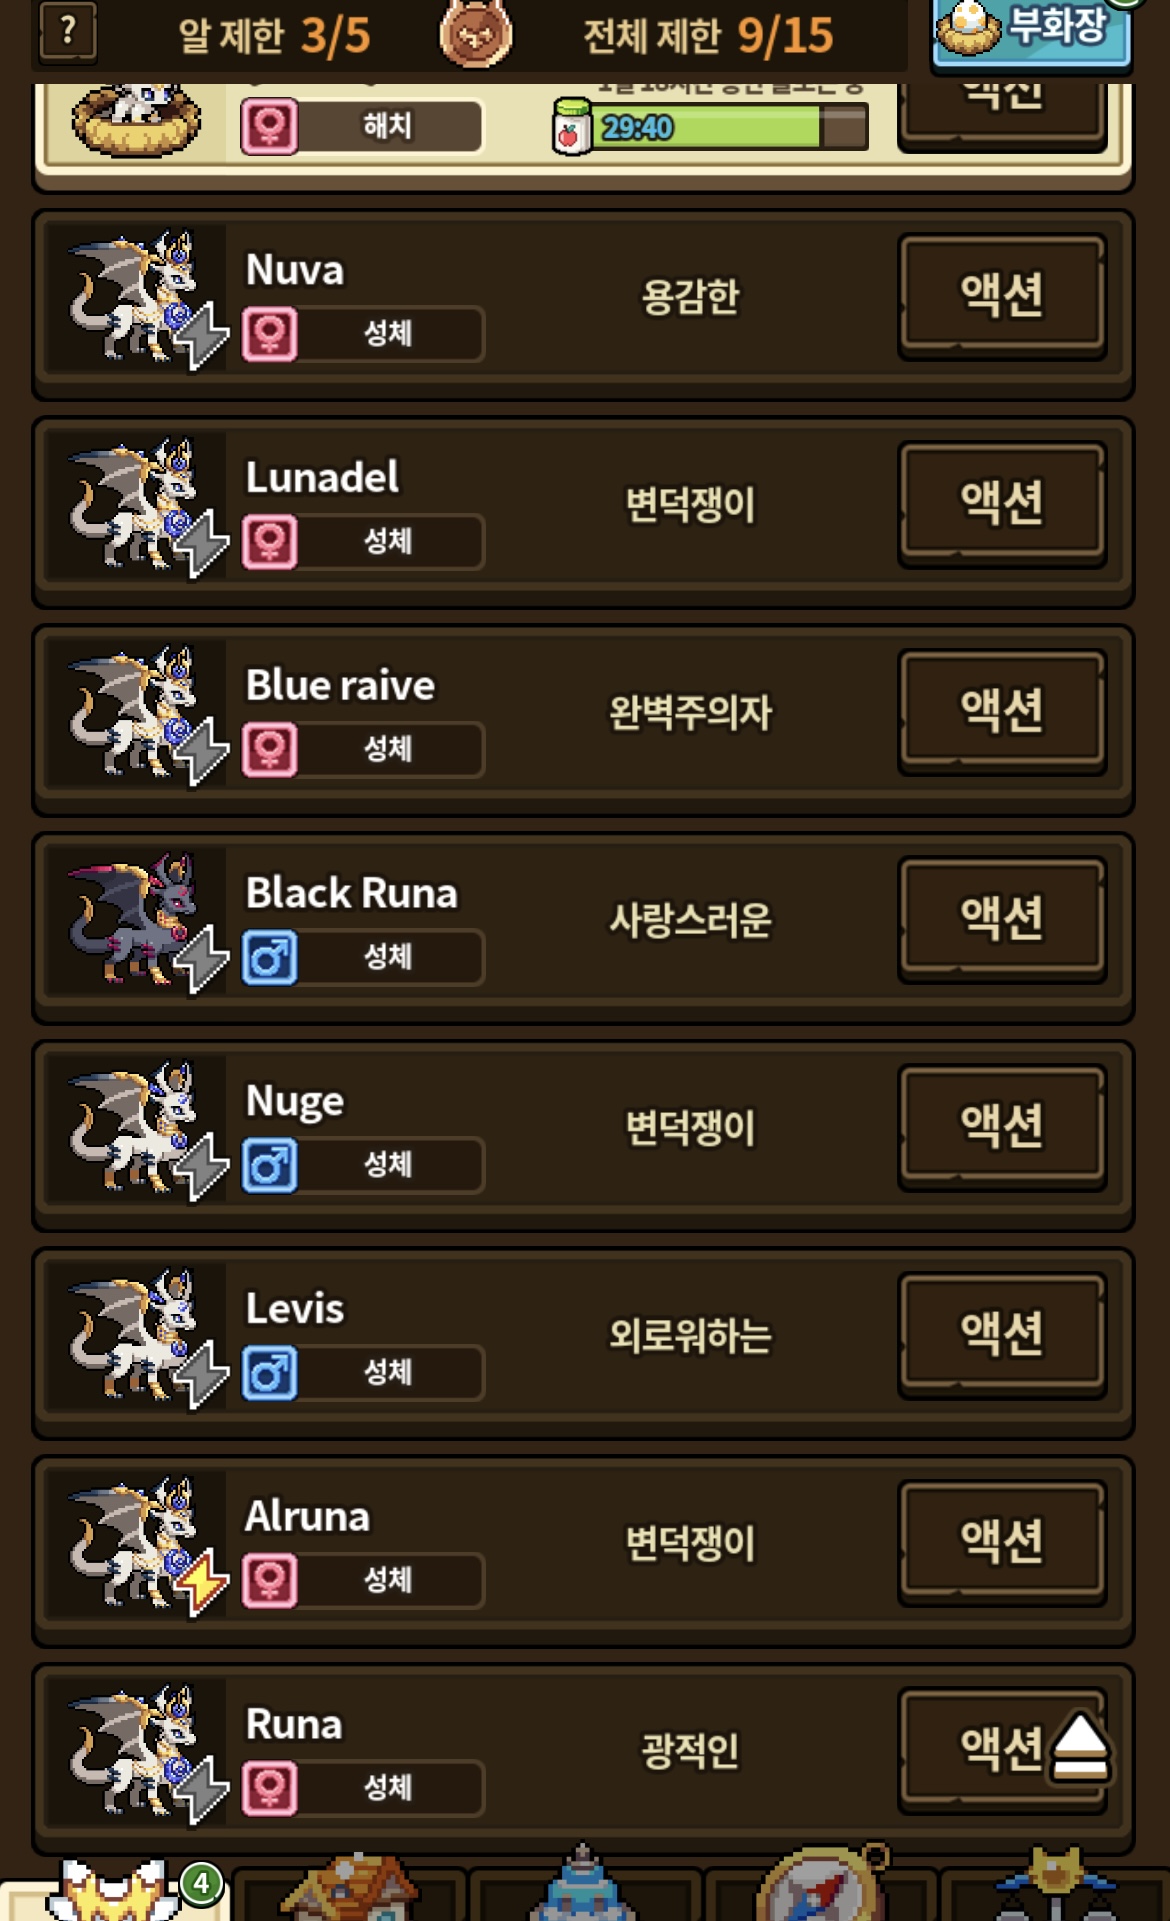Tap the brown owl face emblem

click(476, 32)
